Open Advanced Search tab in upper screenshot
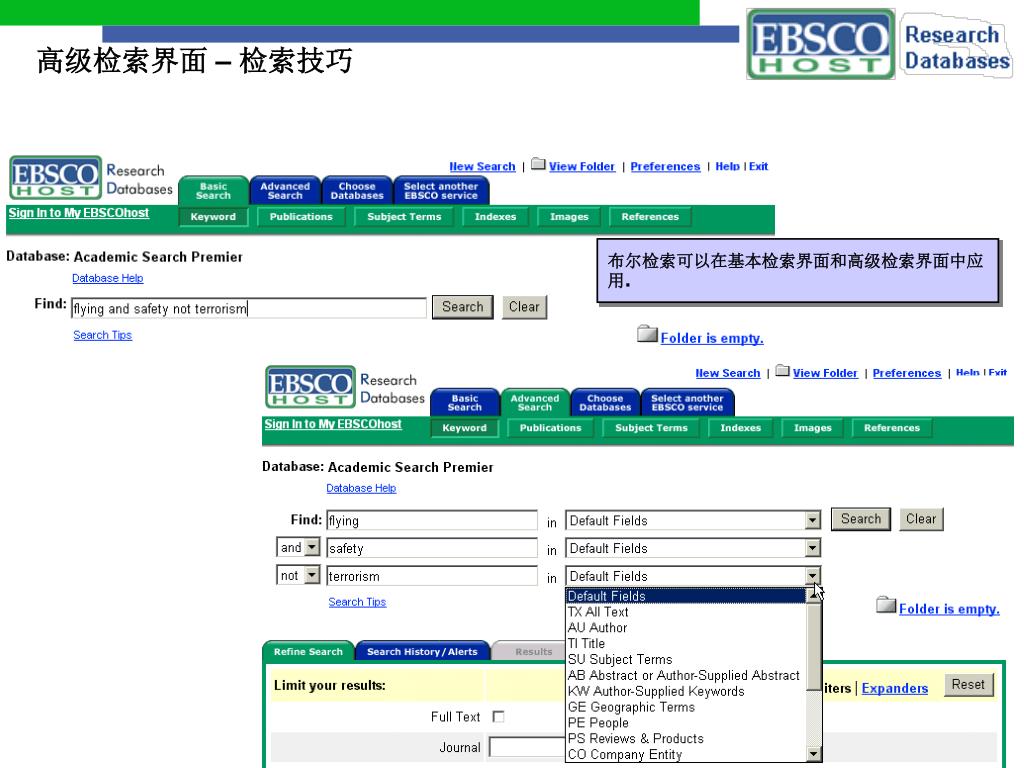 (x=285, y=190)
